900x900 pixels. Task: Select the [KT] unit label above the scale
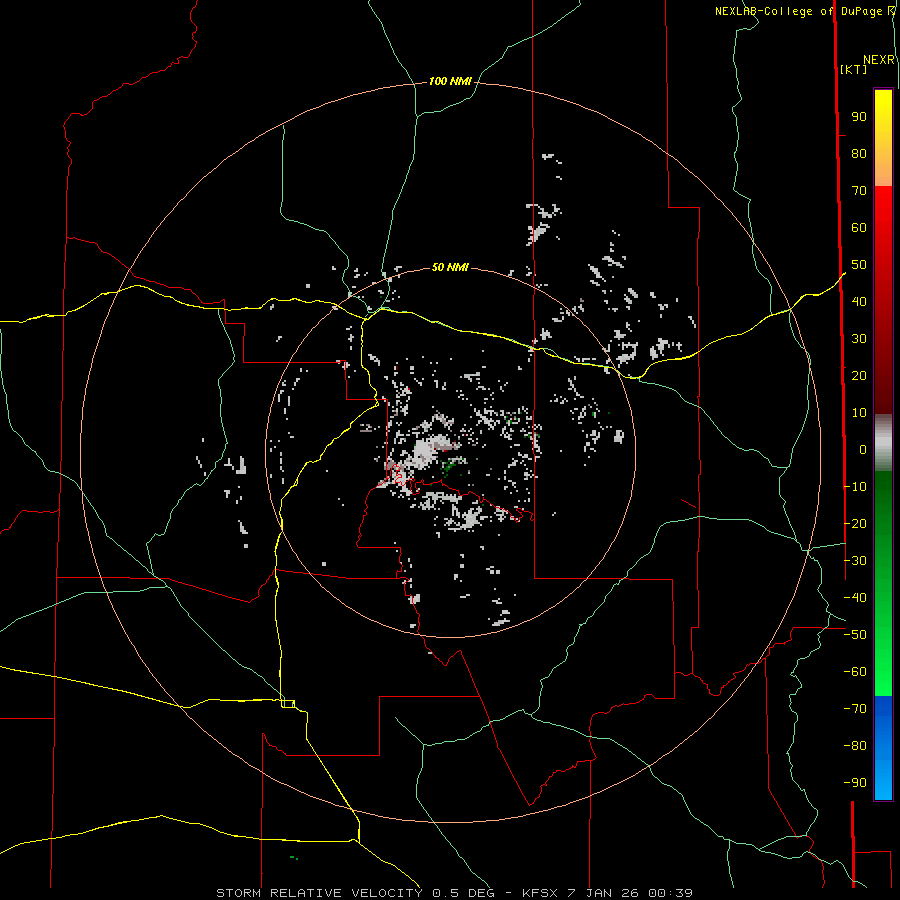click(x=853, y=69)
